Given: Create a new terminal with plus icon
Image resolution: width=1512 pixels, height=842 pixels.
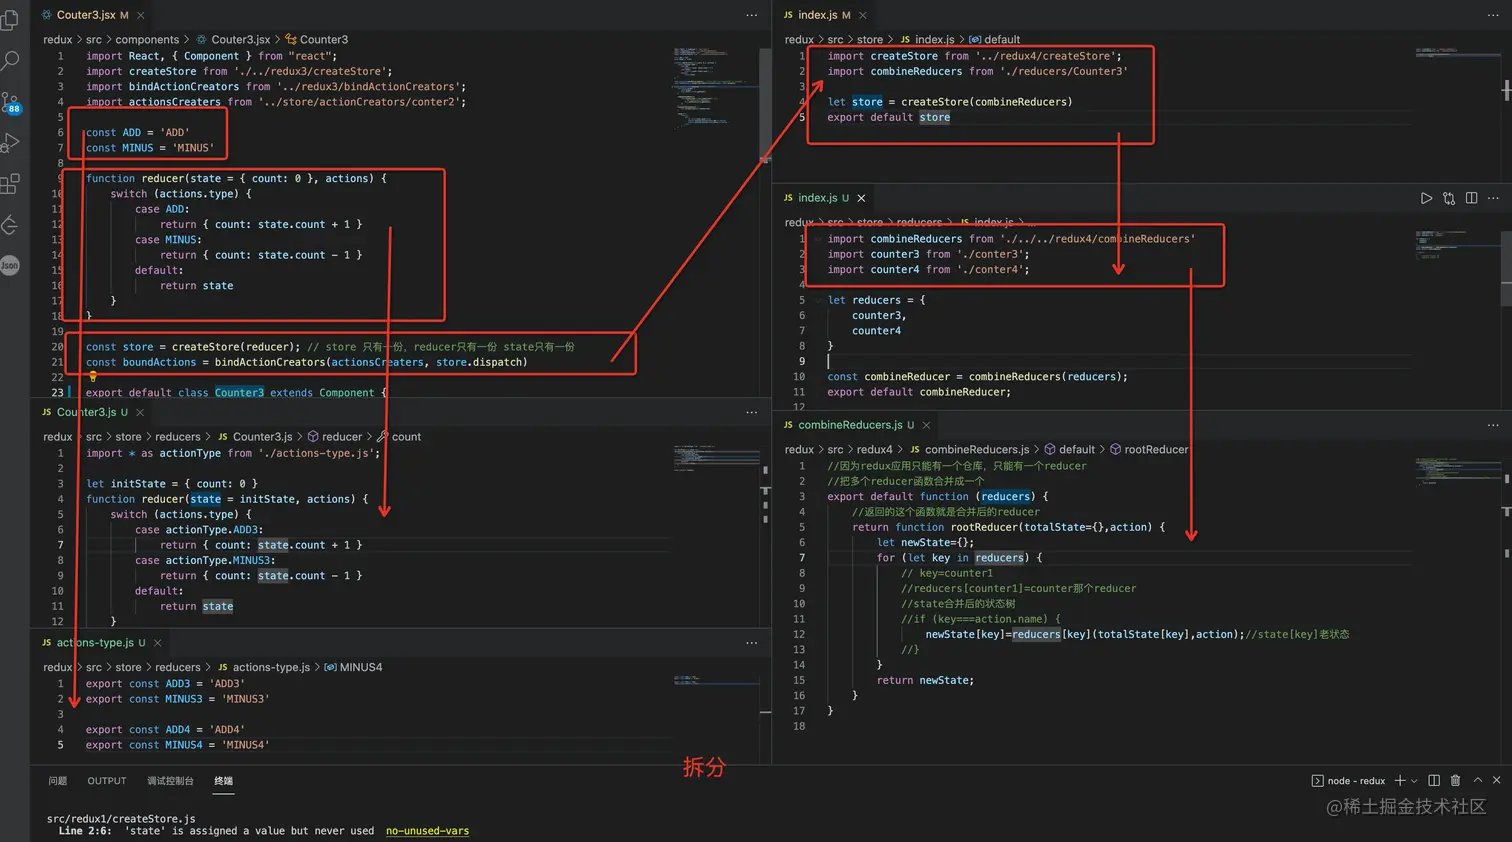Looking at the screenshot, I should click(x=1400, y=780).
